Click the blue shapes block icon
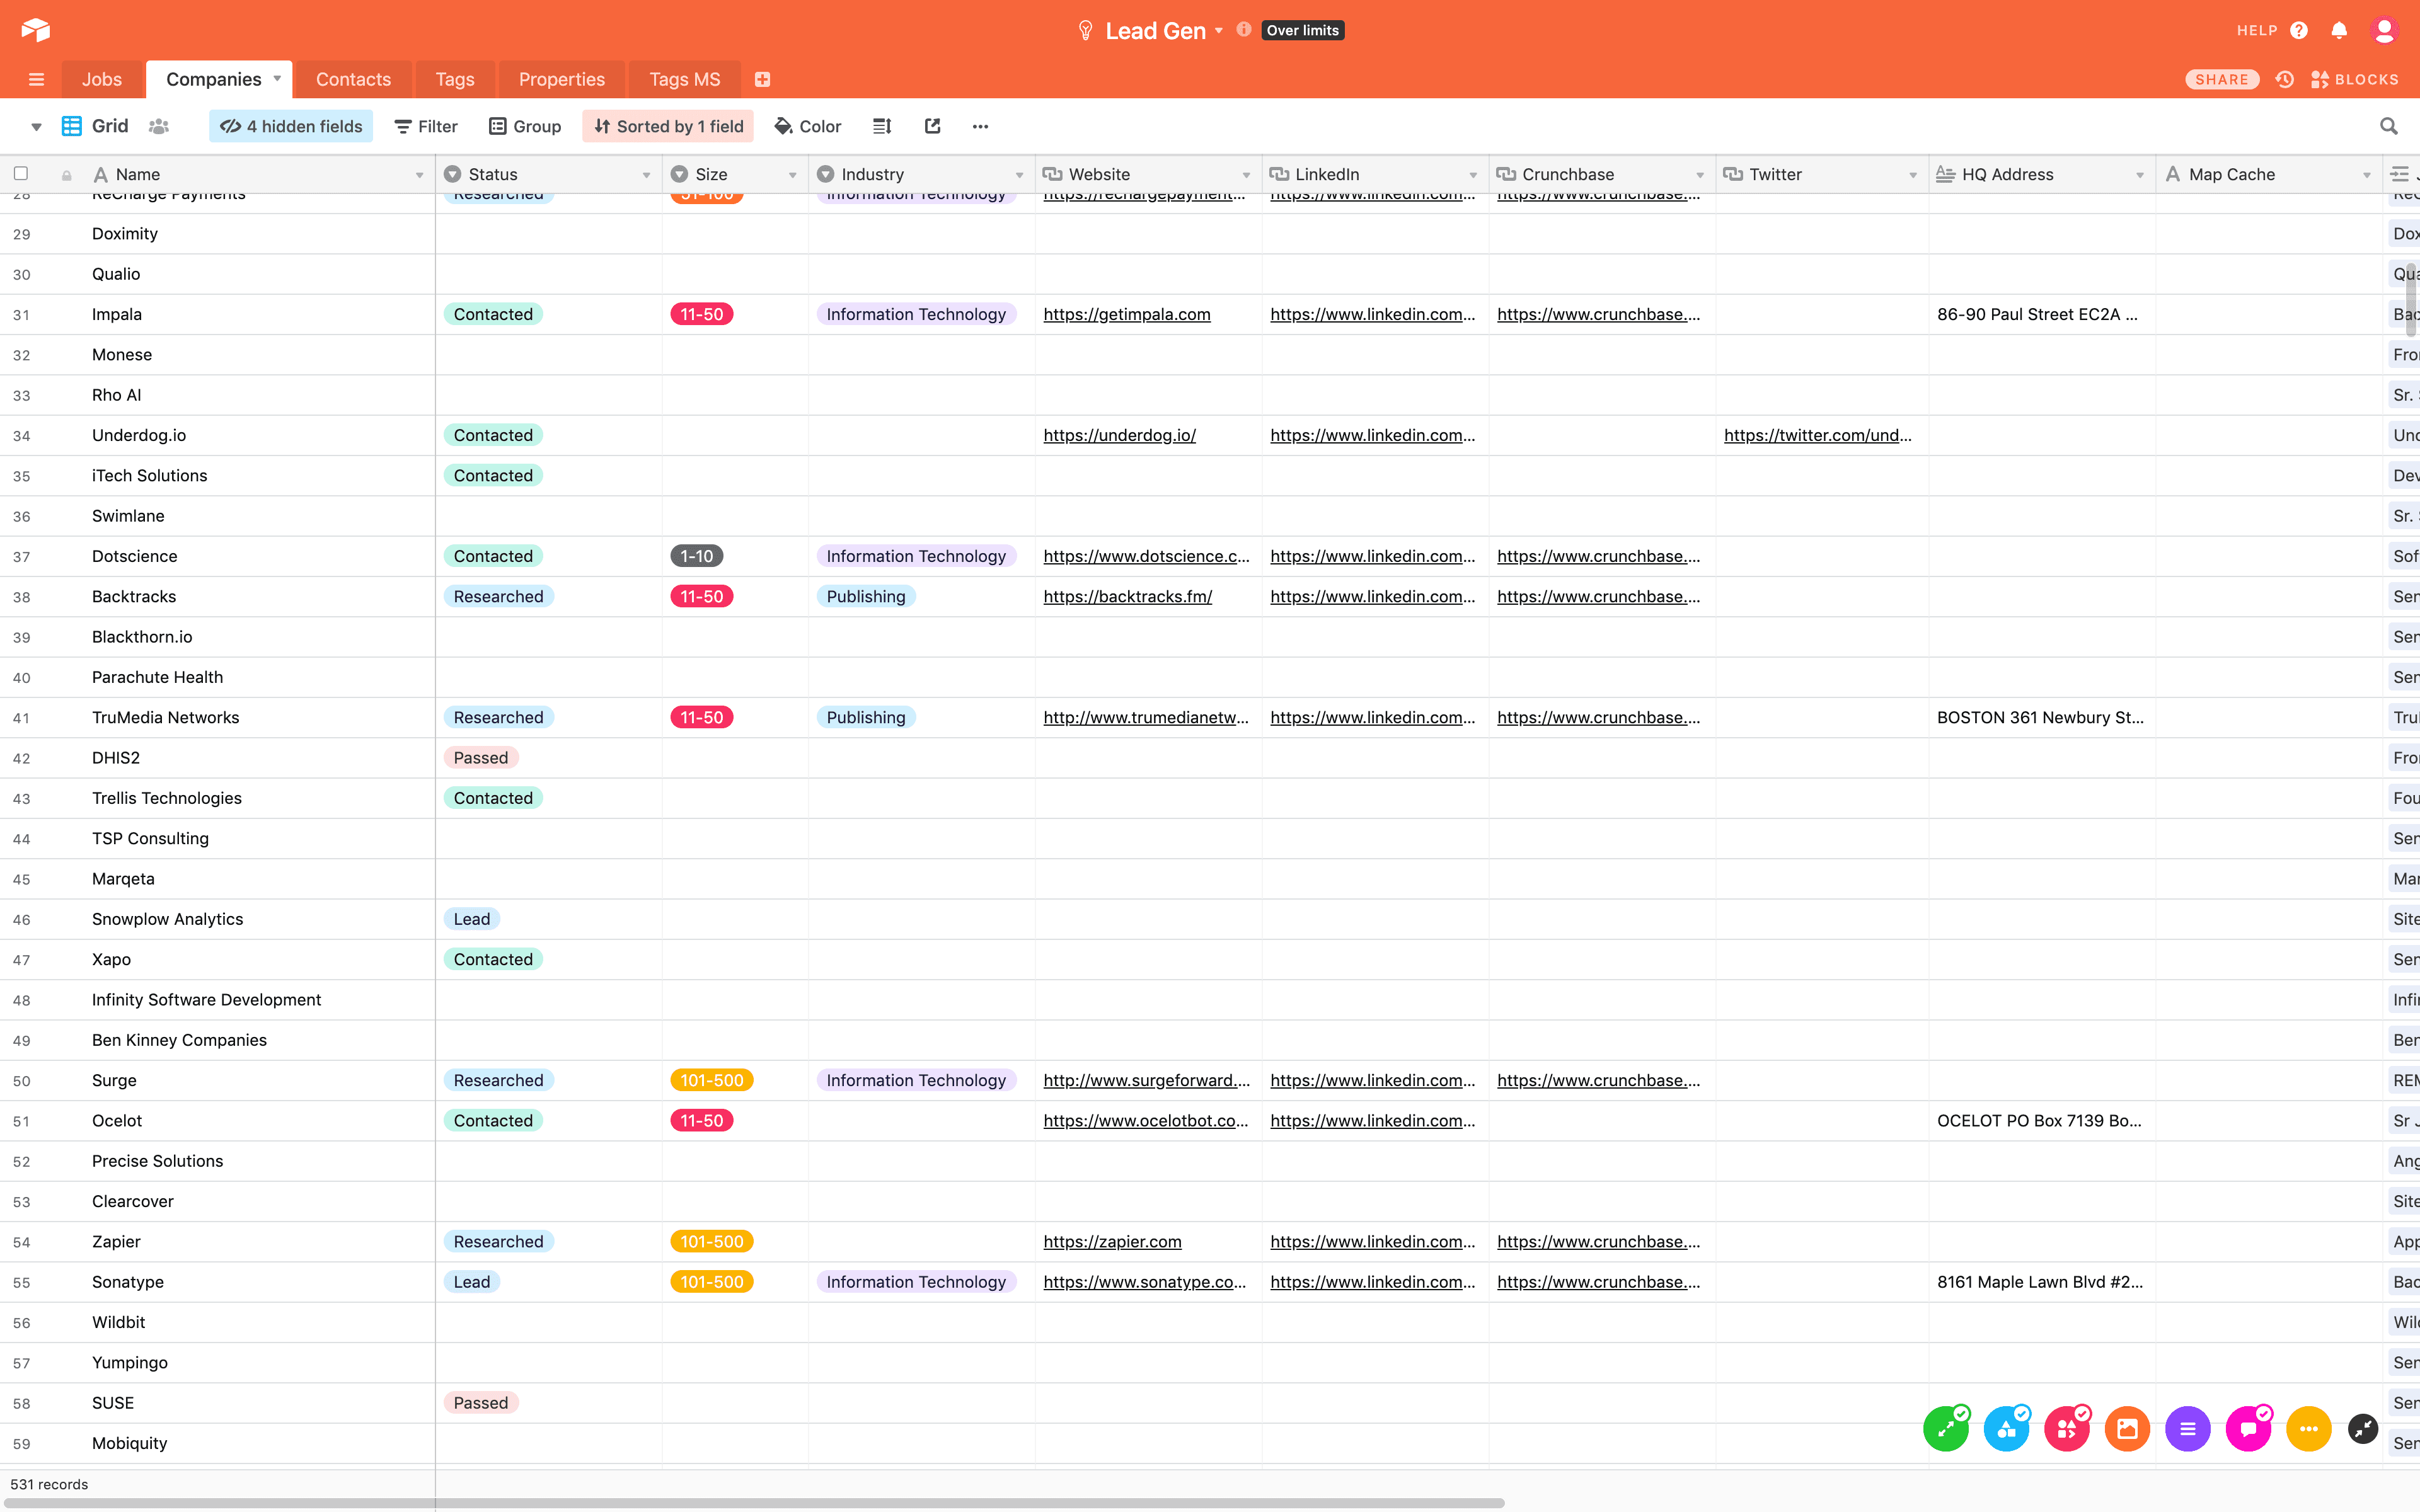2420x1512 pixels. [2006, 1429]
